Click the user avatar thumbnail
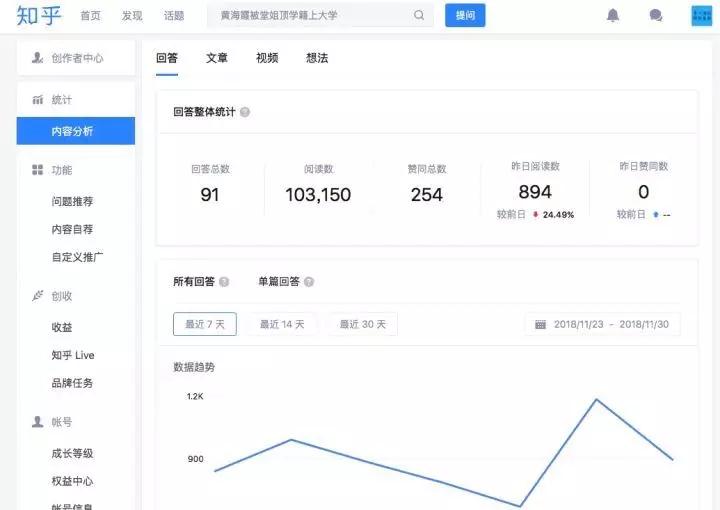The width and height of the screenshot is (720, 510). (x=702, y=16)
